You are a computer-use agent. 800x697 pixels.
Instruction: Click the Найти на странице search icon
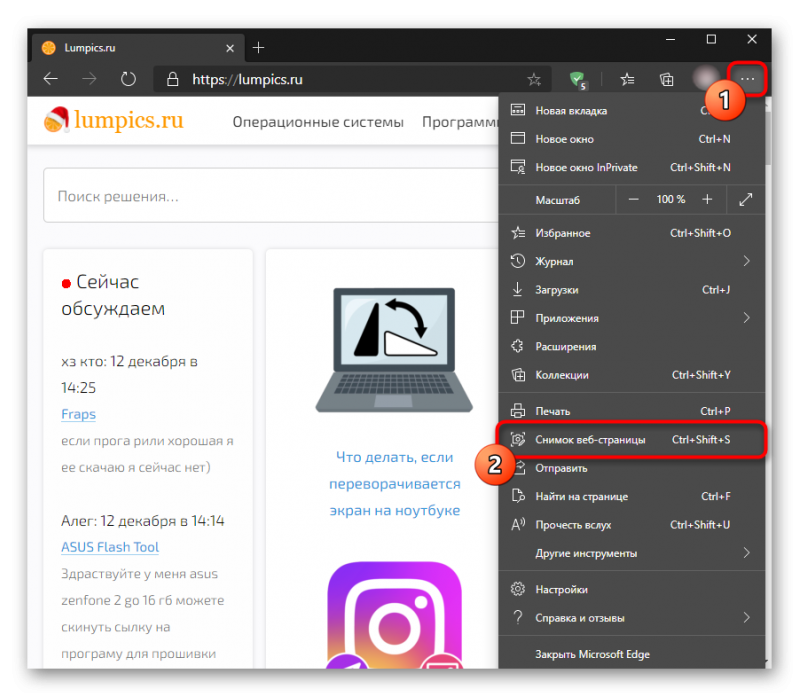[x=518, y=496]
